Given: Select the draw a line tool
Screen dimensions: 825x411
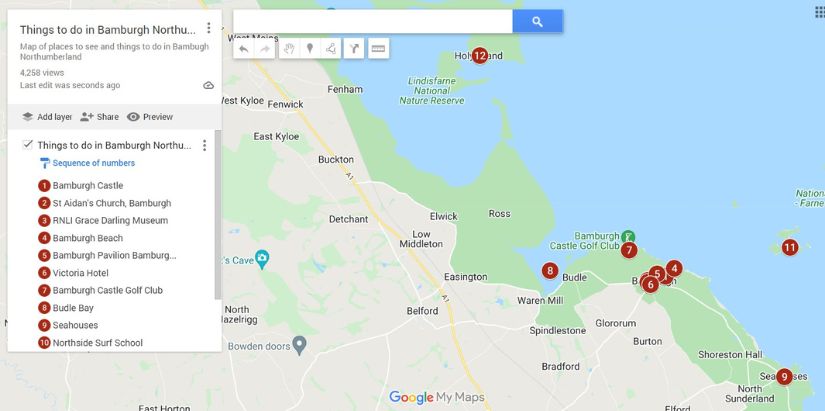Looking at the screenshot, I should click(x=331, y=49).
